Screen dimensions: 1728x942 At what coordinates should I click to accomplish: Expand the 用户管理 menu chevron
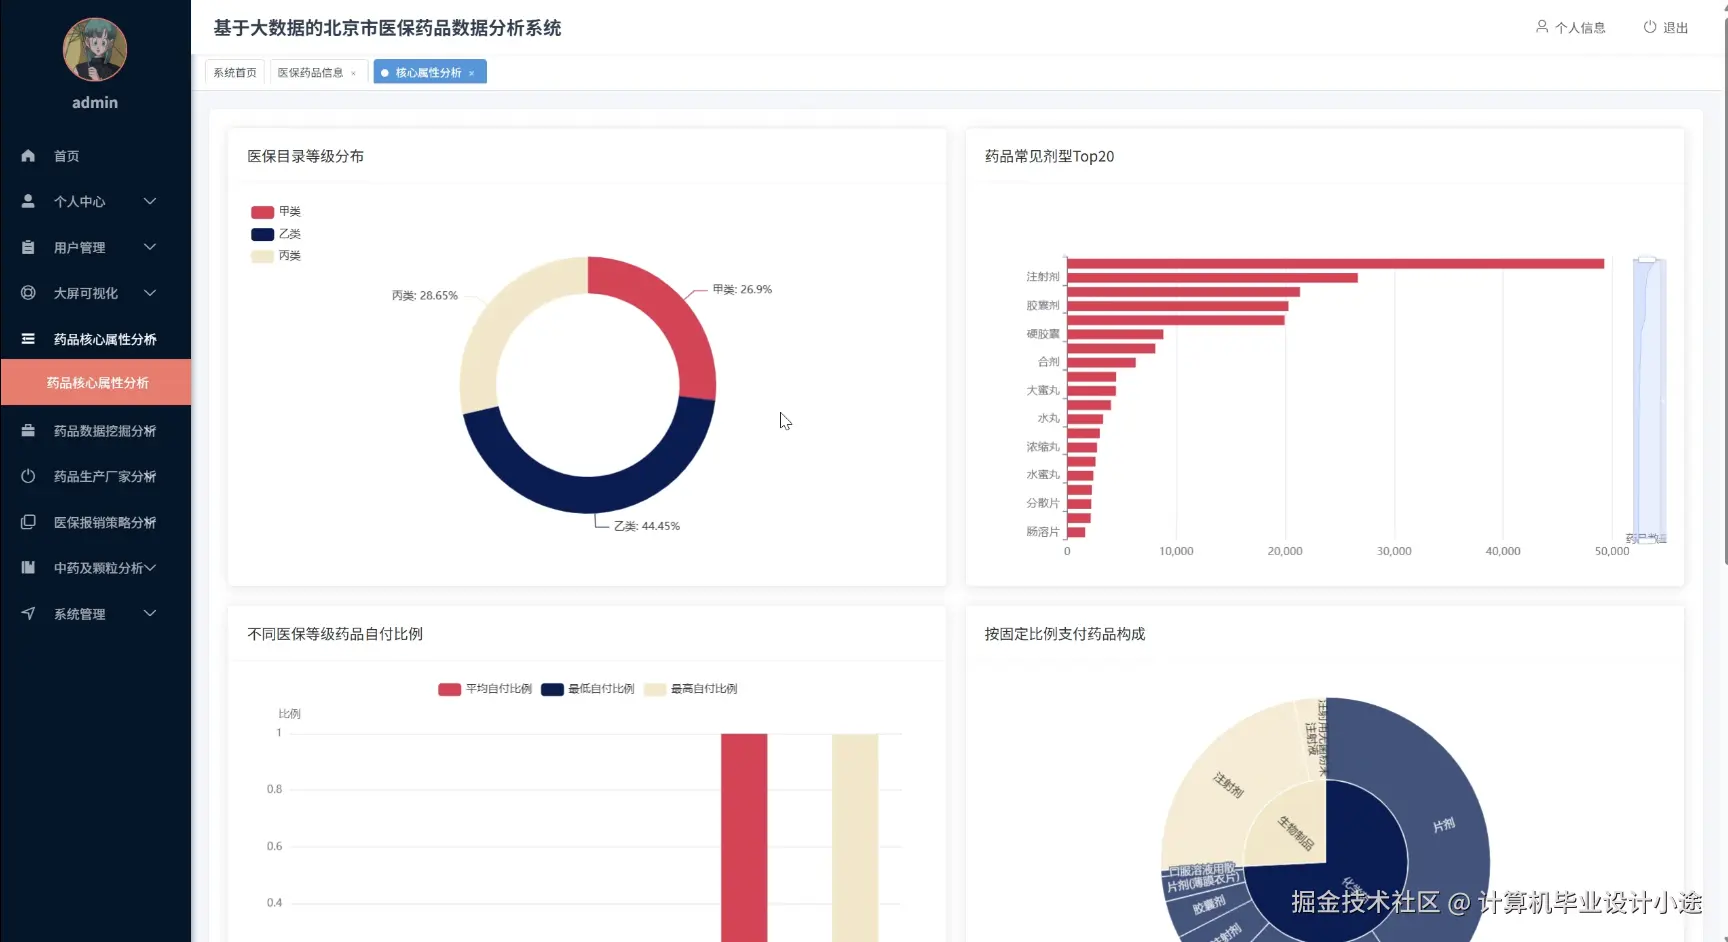click(150, 247)
